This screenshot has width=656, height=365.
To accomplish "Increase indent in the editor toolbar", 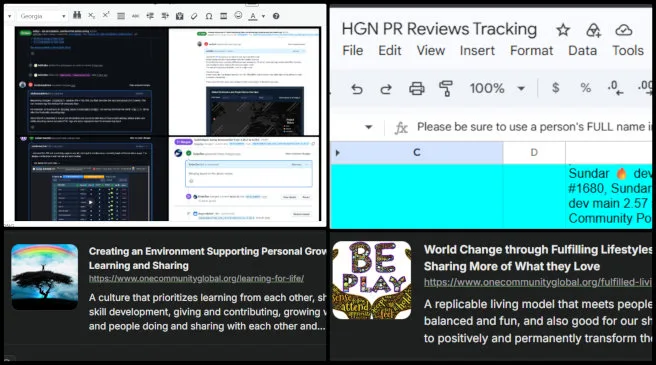I will coord(165,16).
